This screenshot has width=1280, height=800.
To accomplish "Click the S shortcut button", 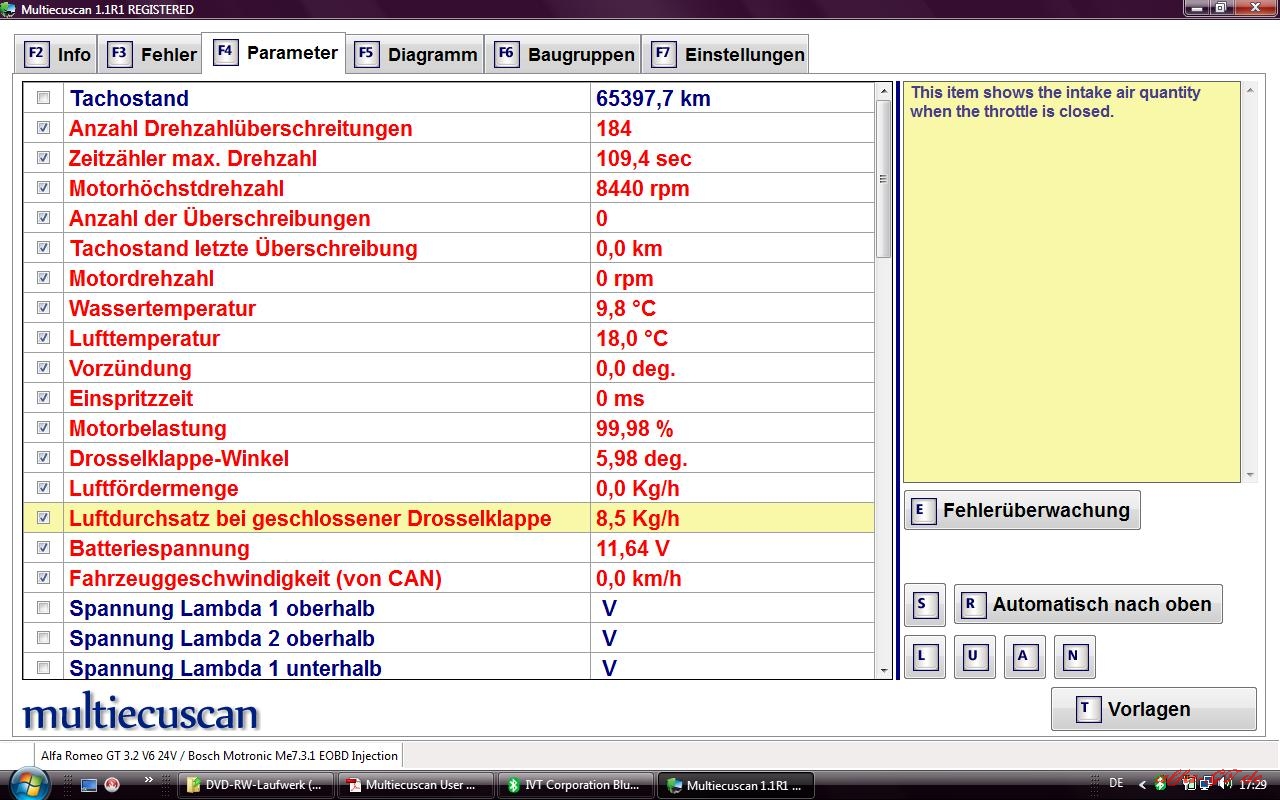I will 924,605.
